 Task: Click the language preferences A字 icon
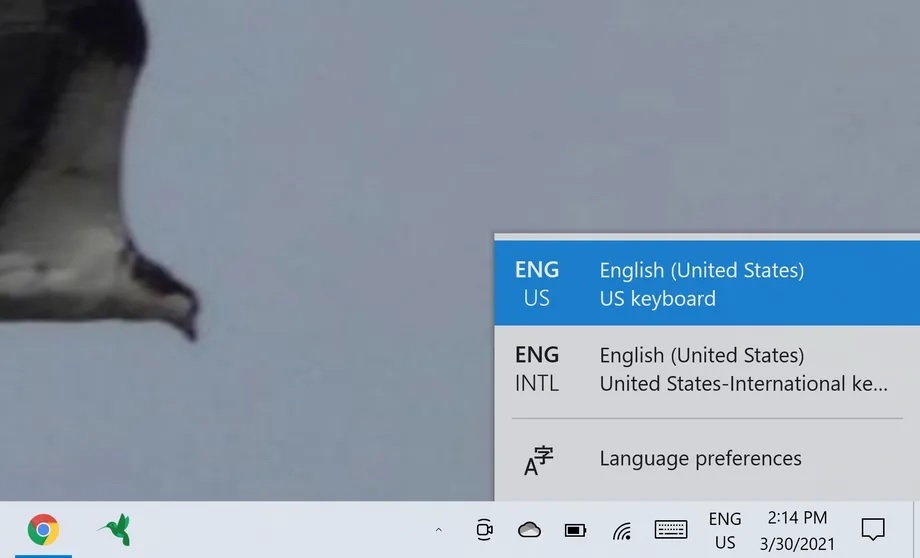[538, 460]
